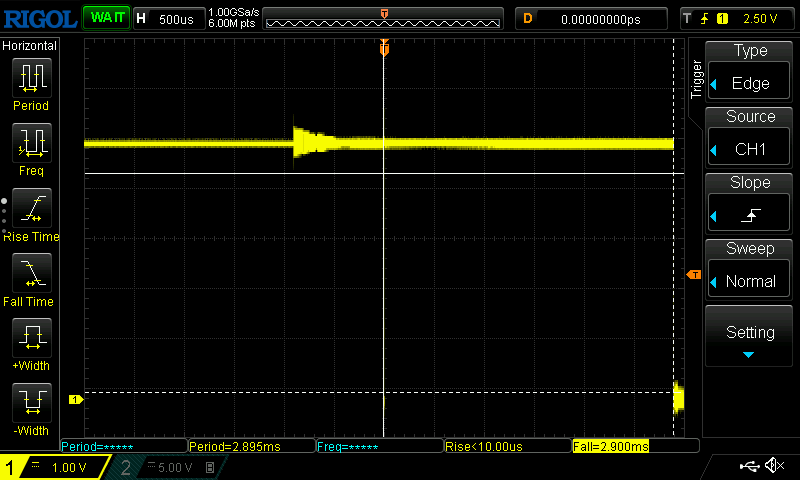Toggle the speaker sound icon
Screen dimensions: 800x480
point(774,466)
